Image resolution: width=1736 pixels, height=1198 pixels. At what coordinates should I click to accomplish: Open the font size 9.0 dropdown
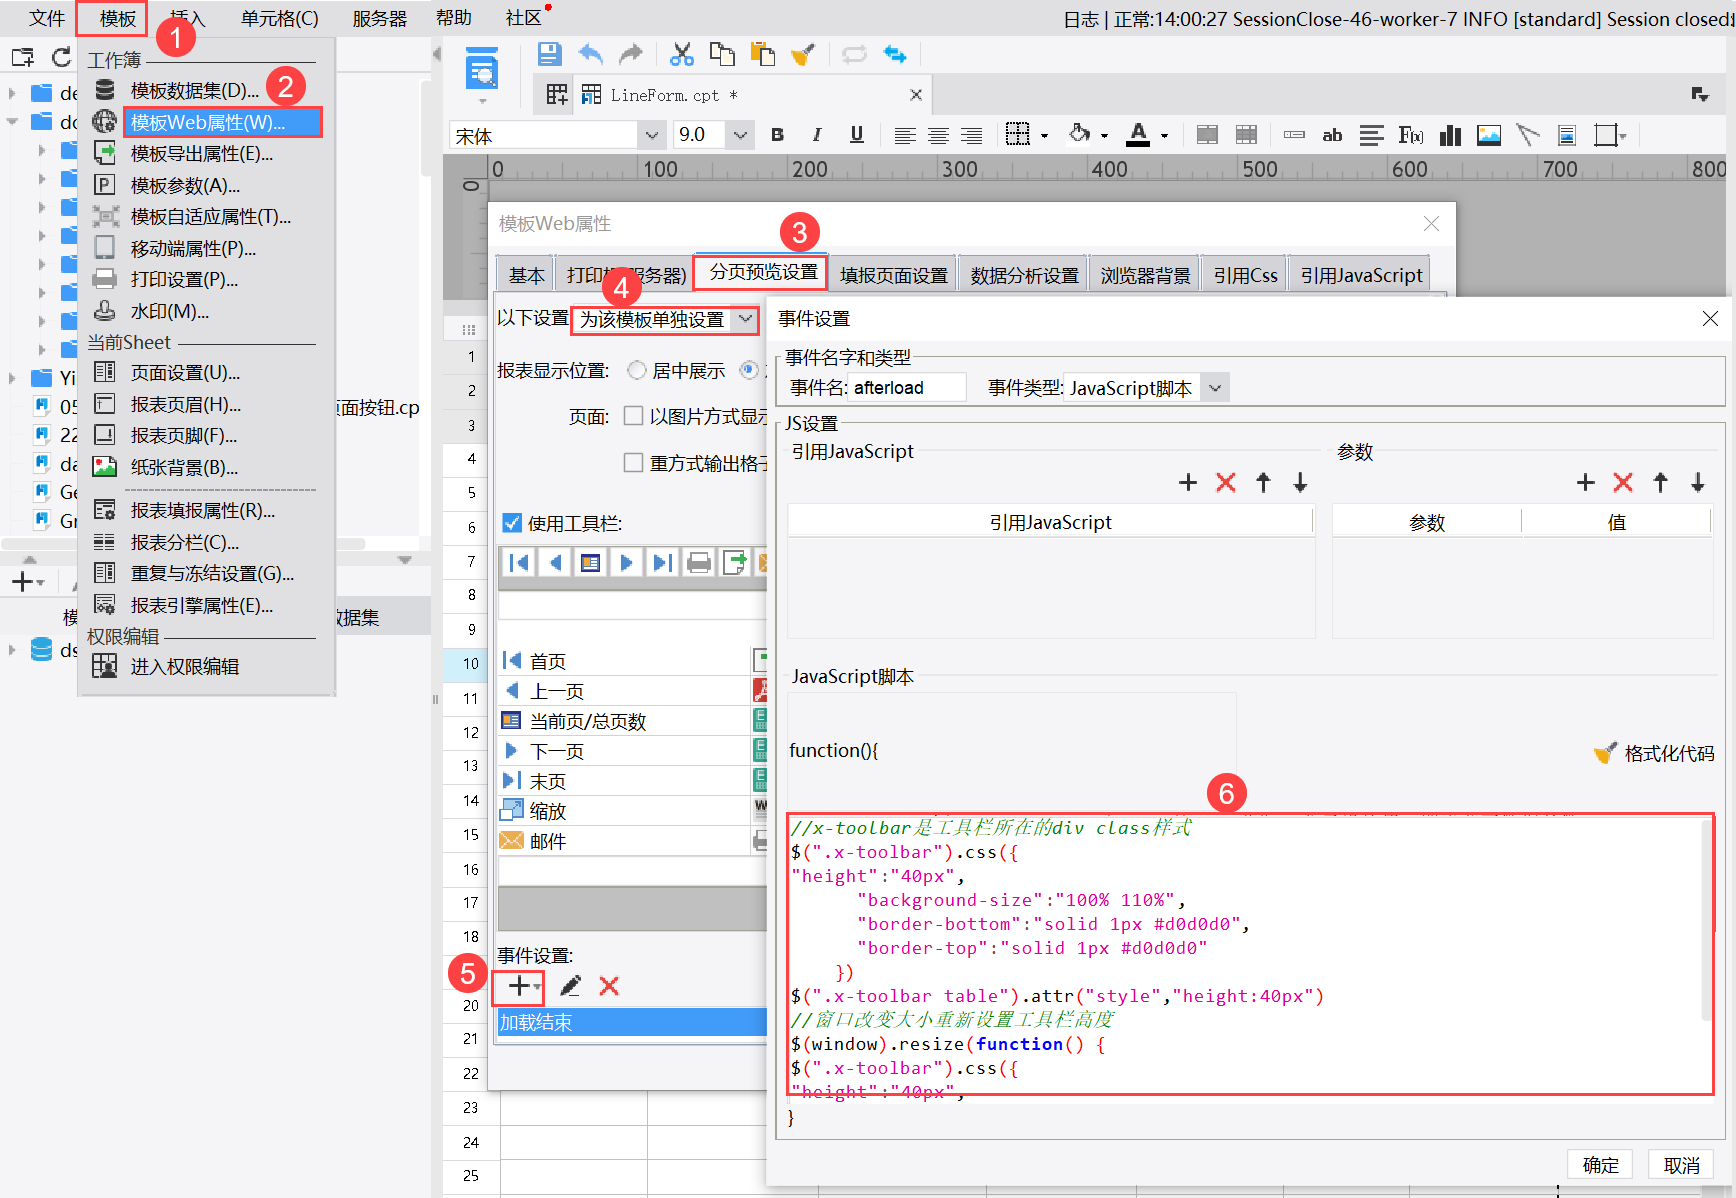pos(740,135)
